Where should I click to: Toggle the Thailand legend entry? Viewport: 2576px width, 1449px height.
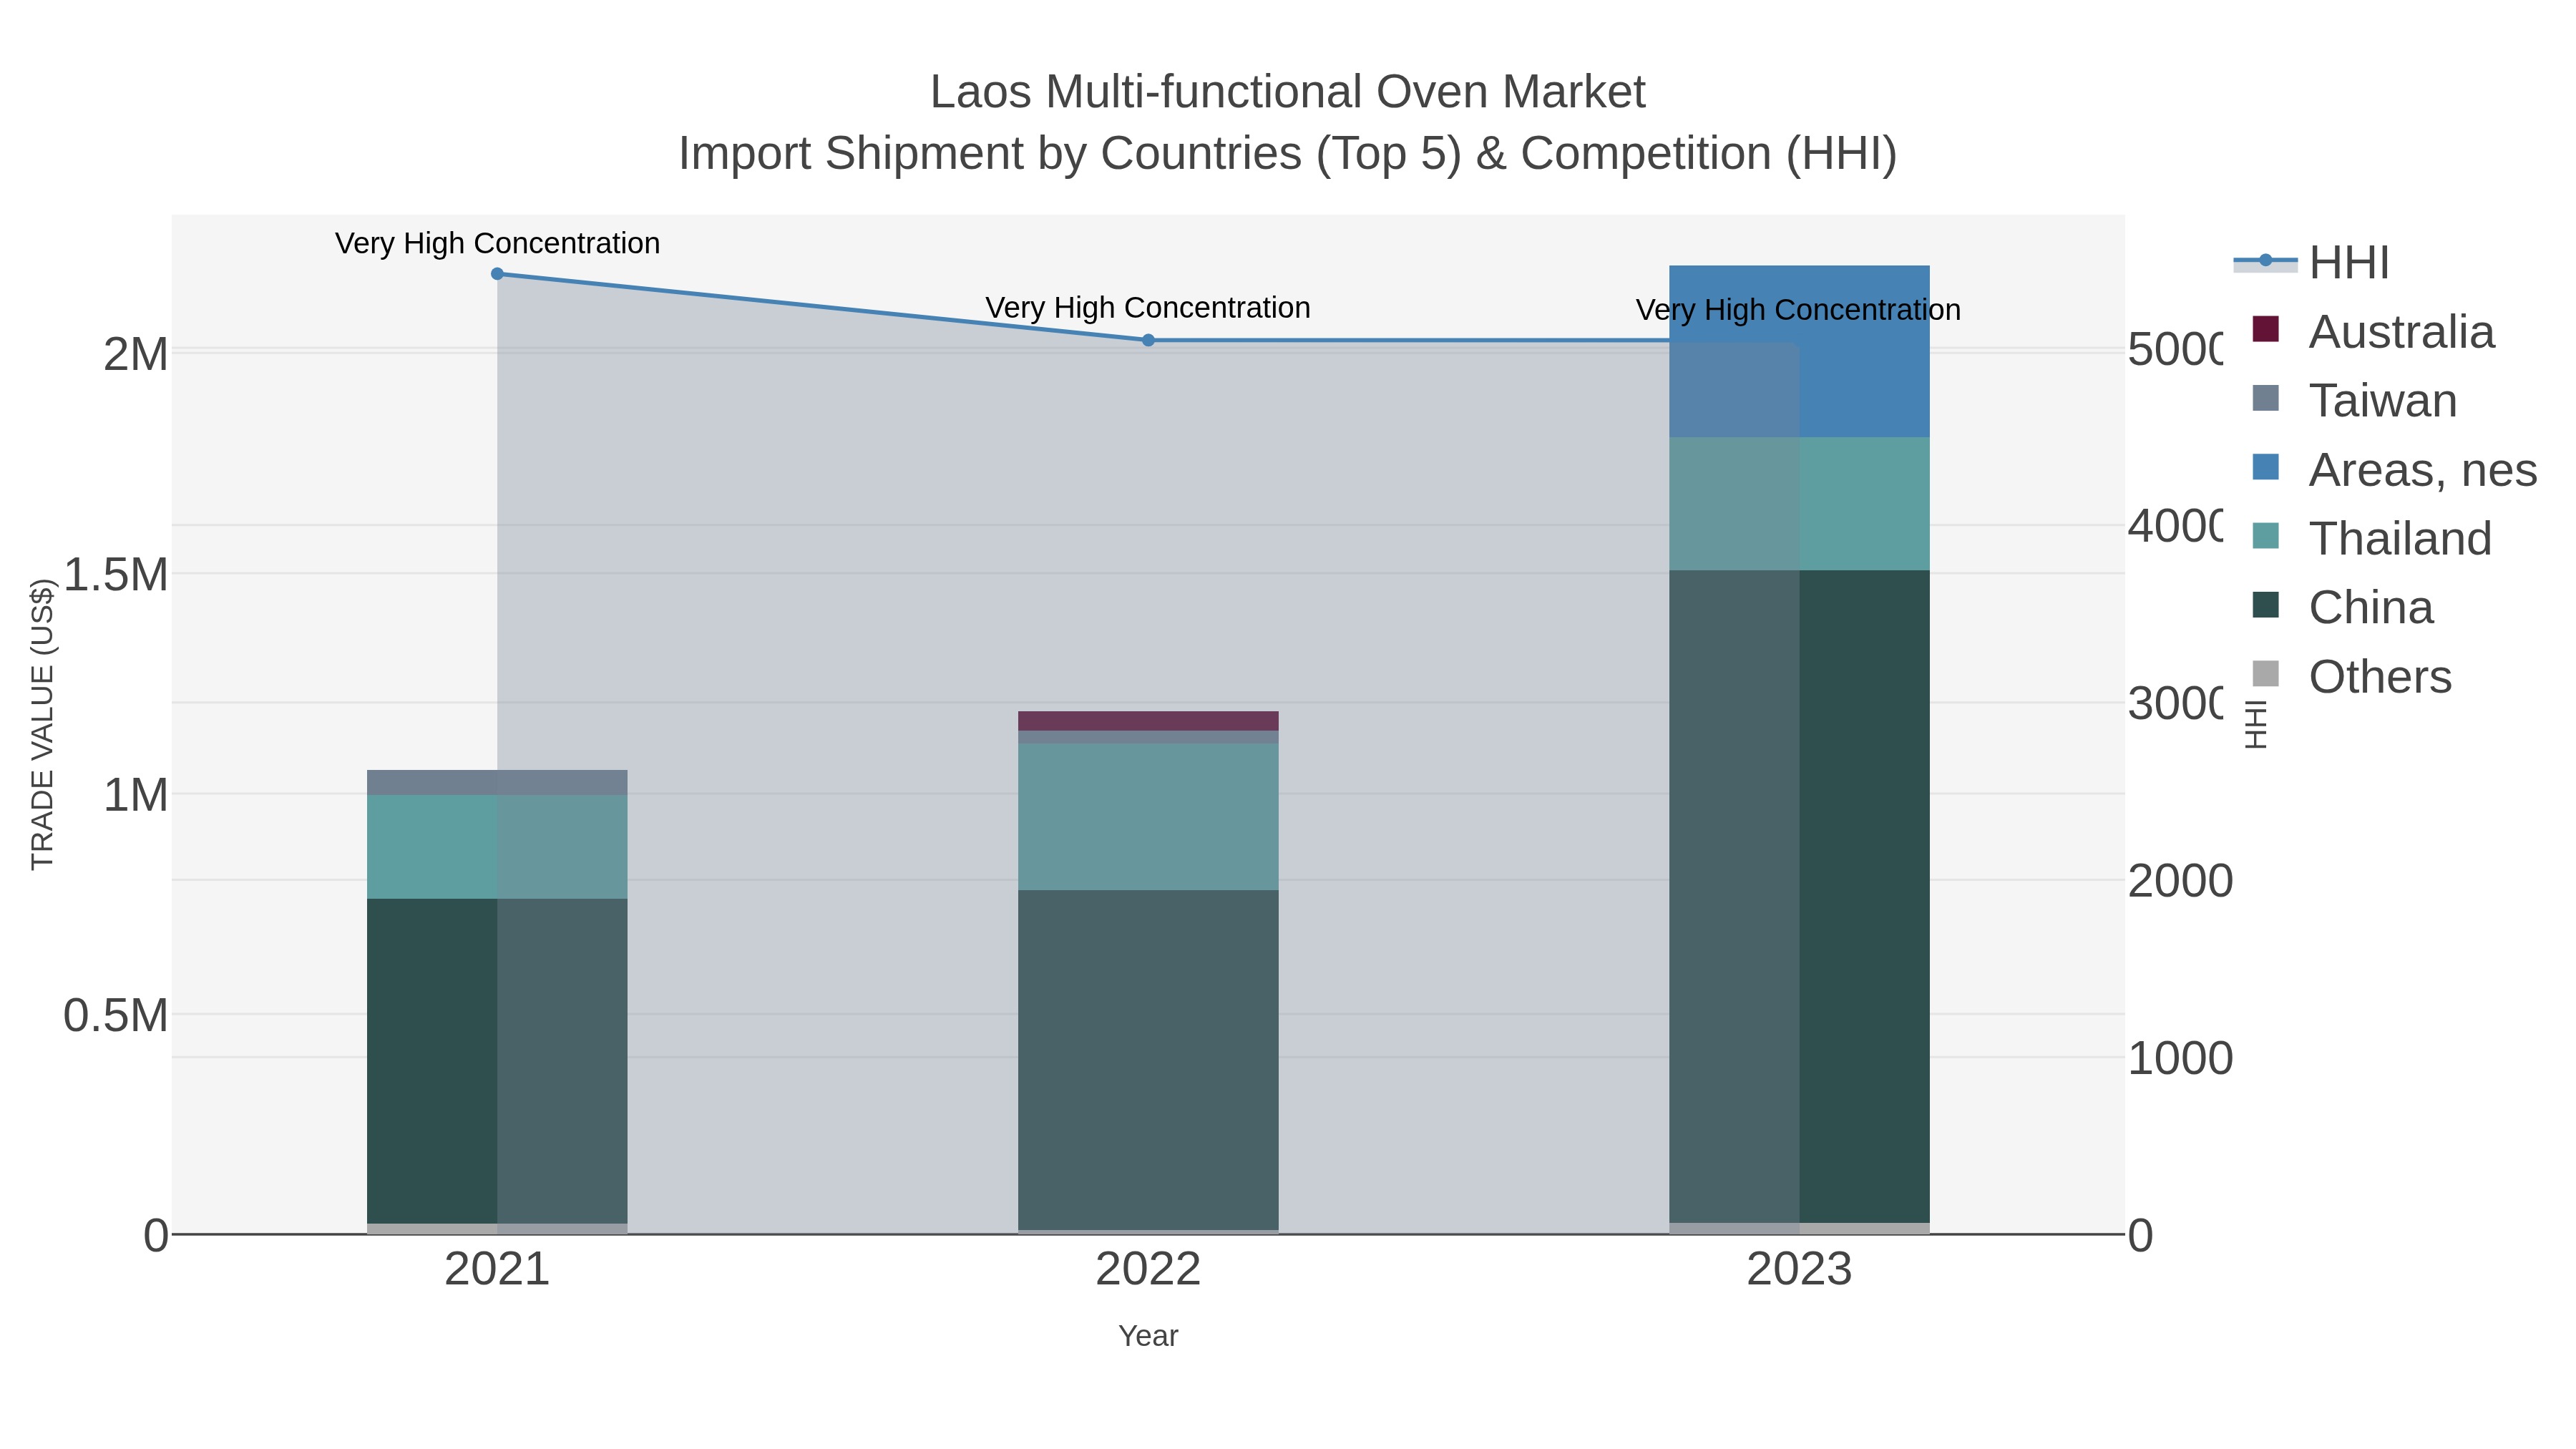[x=2371, y=539]
